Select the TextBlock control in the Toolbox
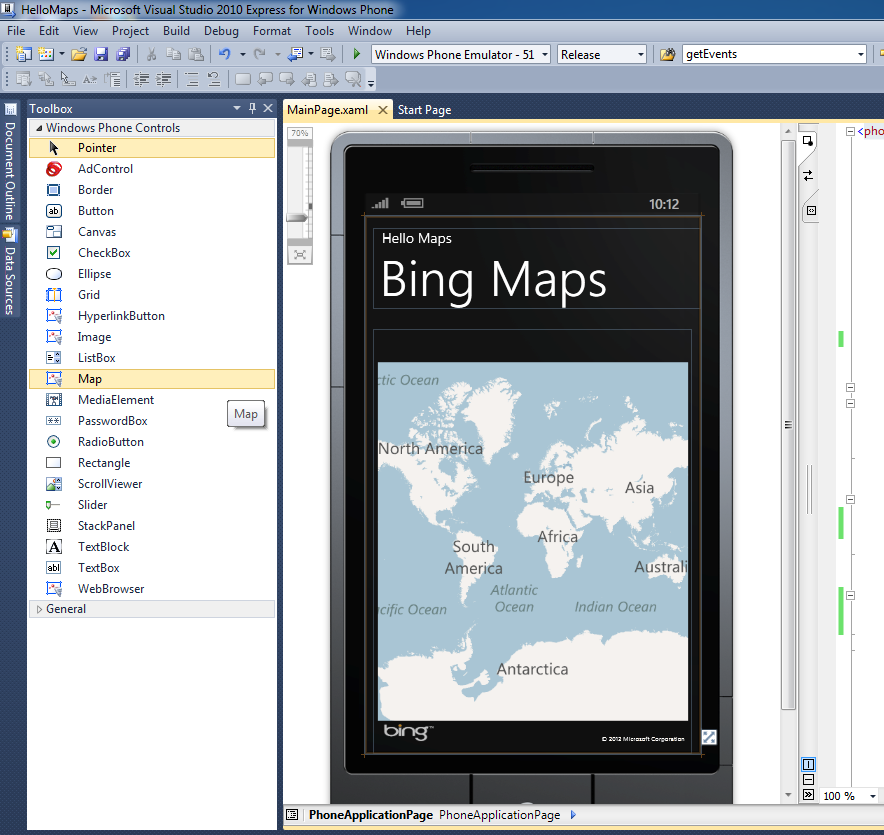The image size is (884, 835). [x=152, y=547]
